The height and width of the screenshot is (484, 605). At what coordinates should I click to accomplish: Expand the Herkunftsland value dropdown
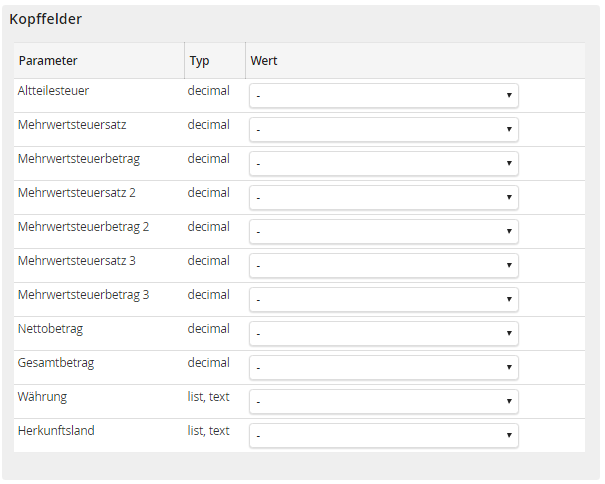[383, 436]
